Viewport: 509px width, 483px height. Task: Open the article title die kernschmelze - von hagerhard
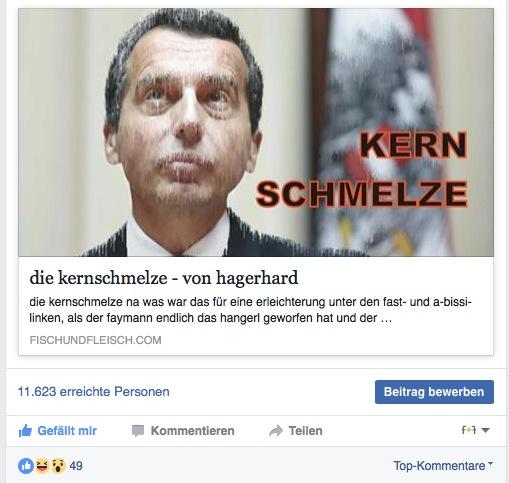(x=164, y=278)
